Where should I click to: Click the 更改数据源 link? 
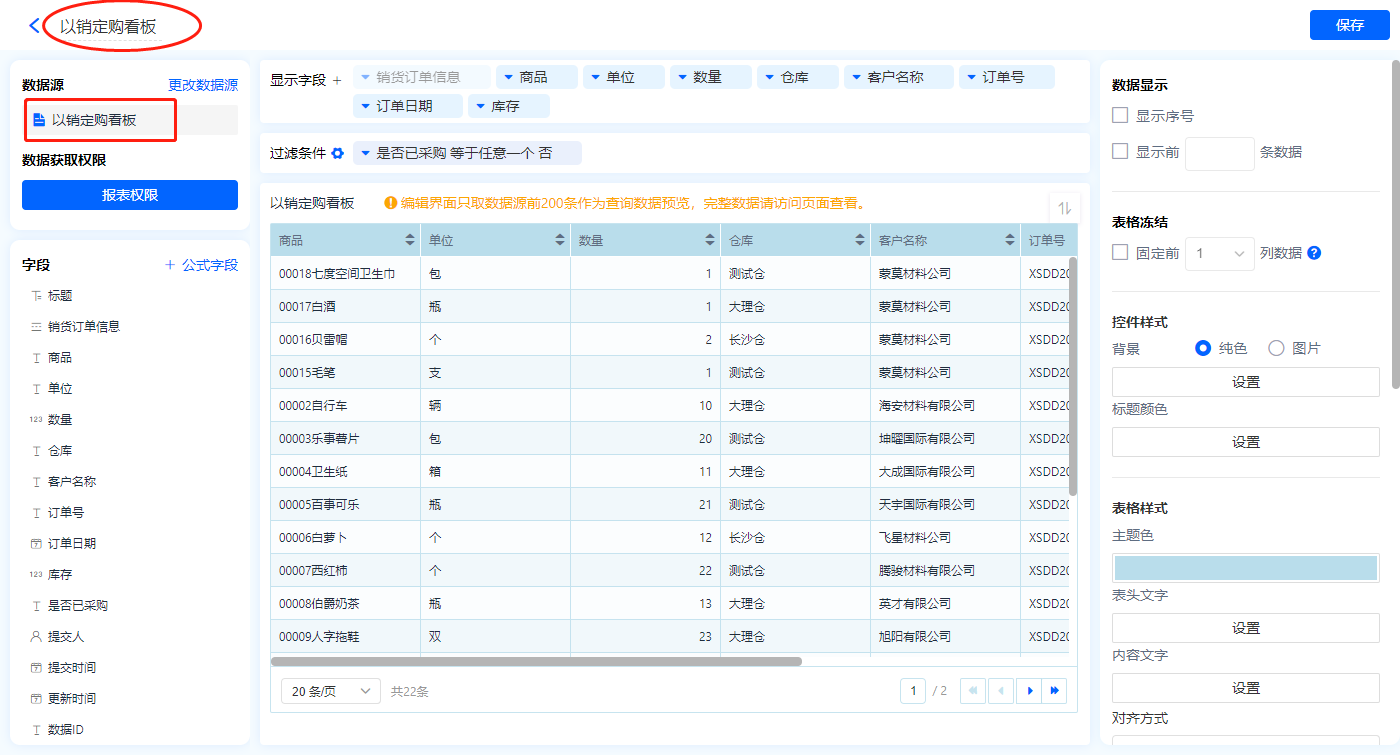pos(203,85)
